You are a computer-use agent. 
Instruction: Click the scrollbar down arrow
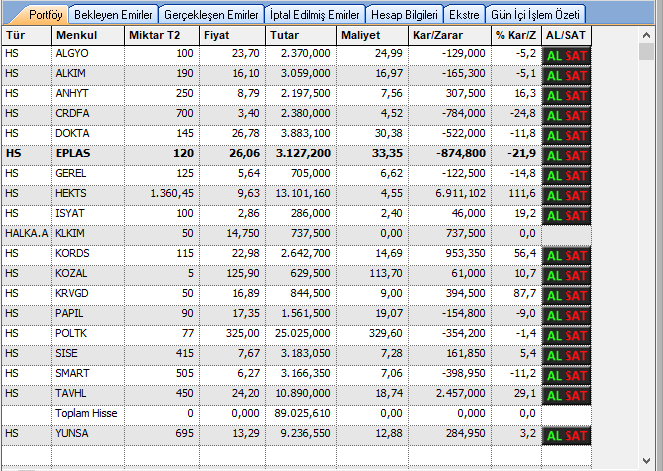[646, 461]
